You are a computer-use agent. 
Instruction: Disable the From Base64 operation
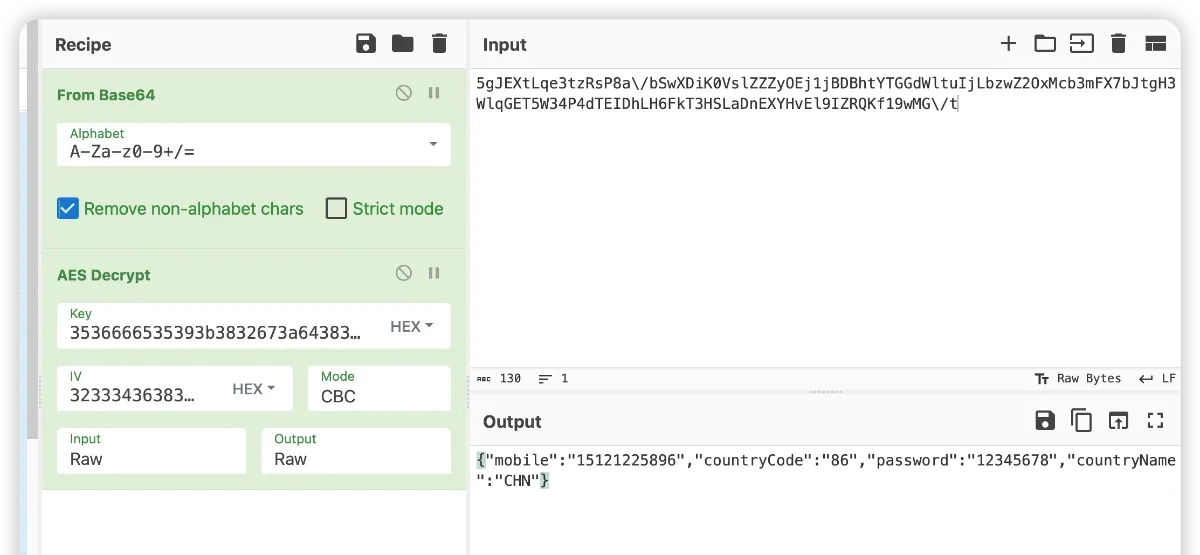(x=404, y=93)
